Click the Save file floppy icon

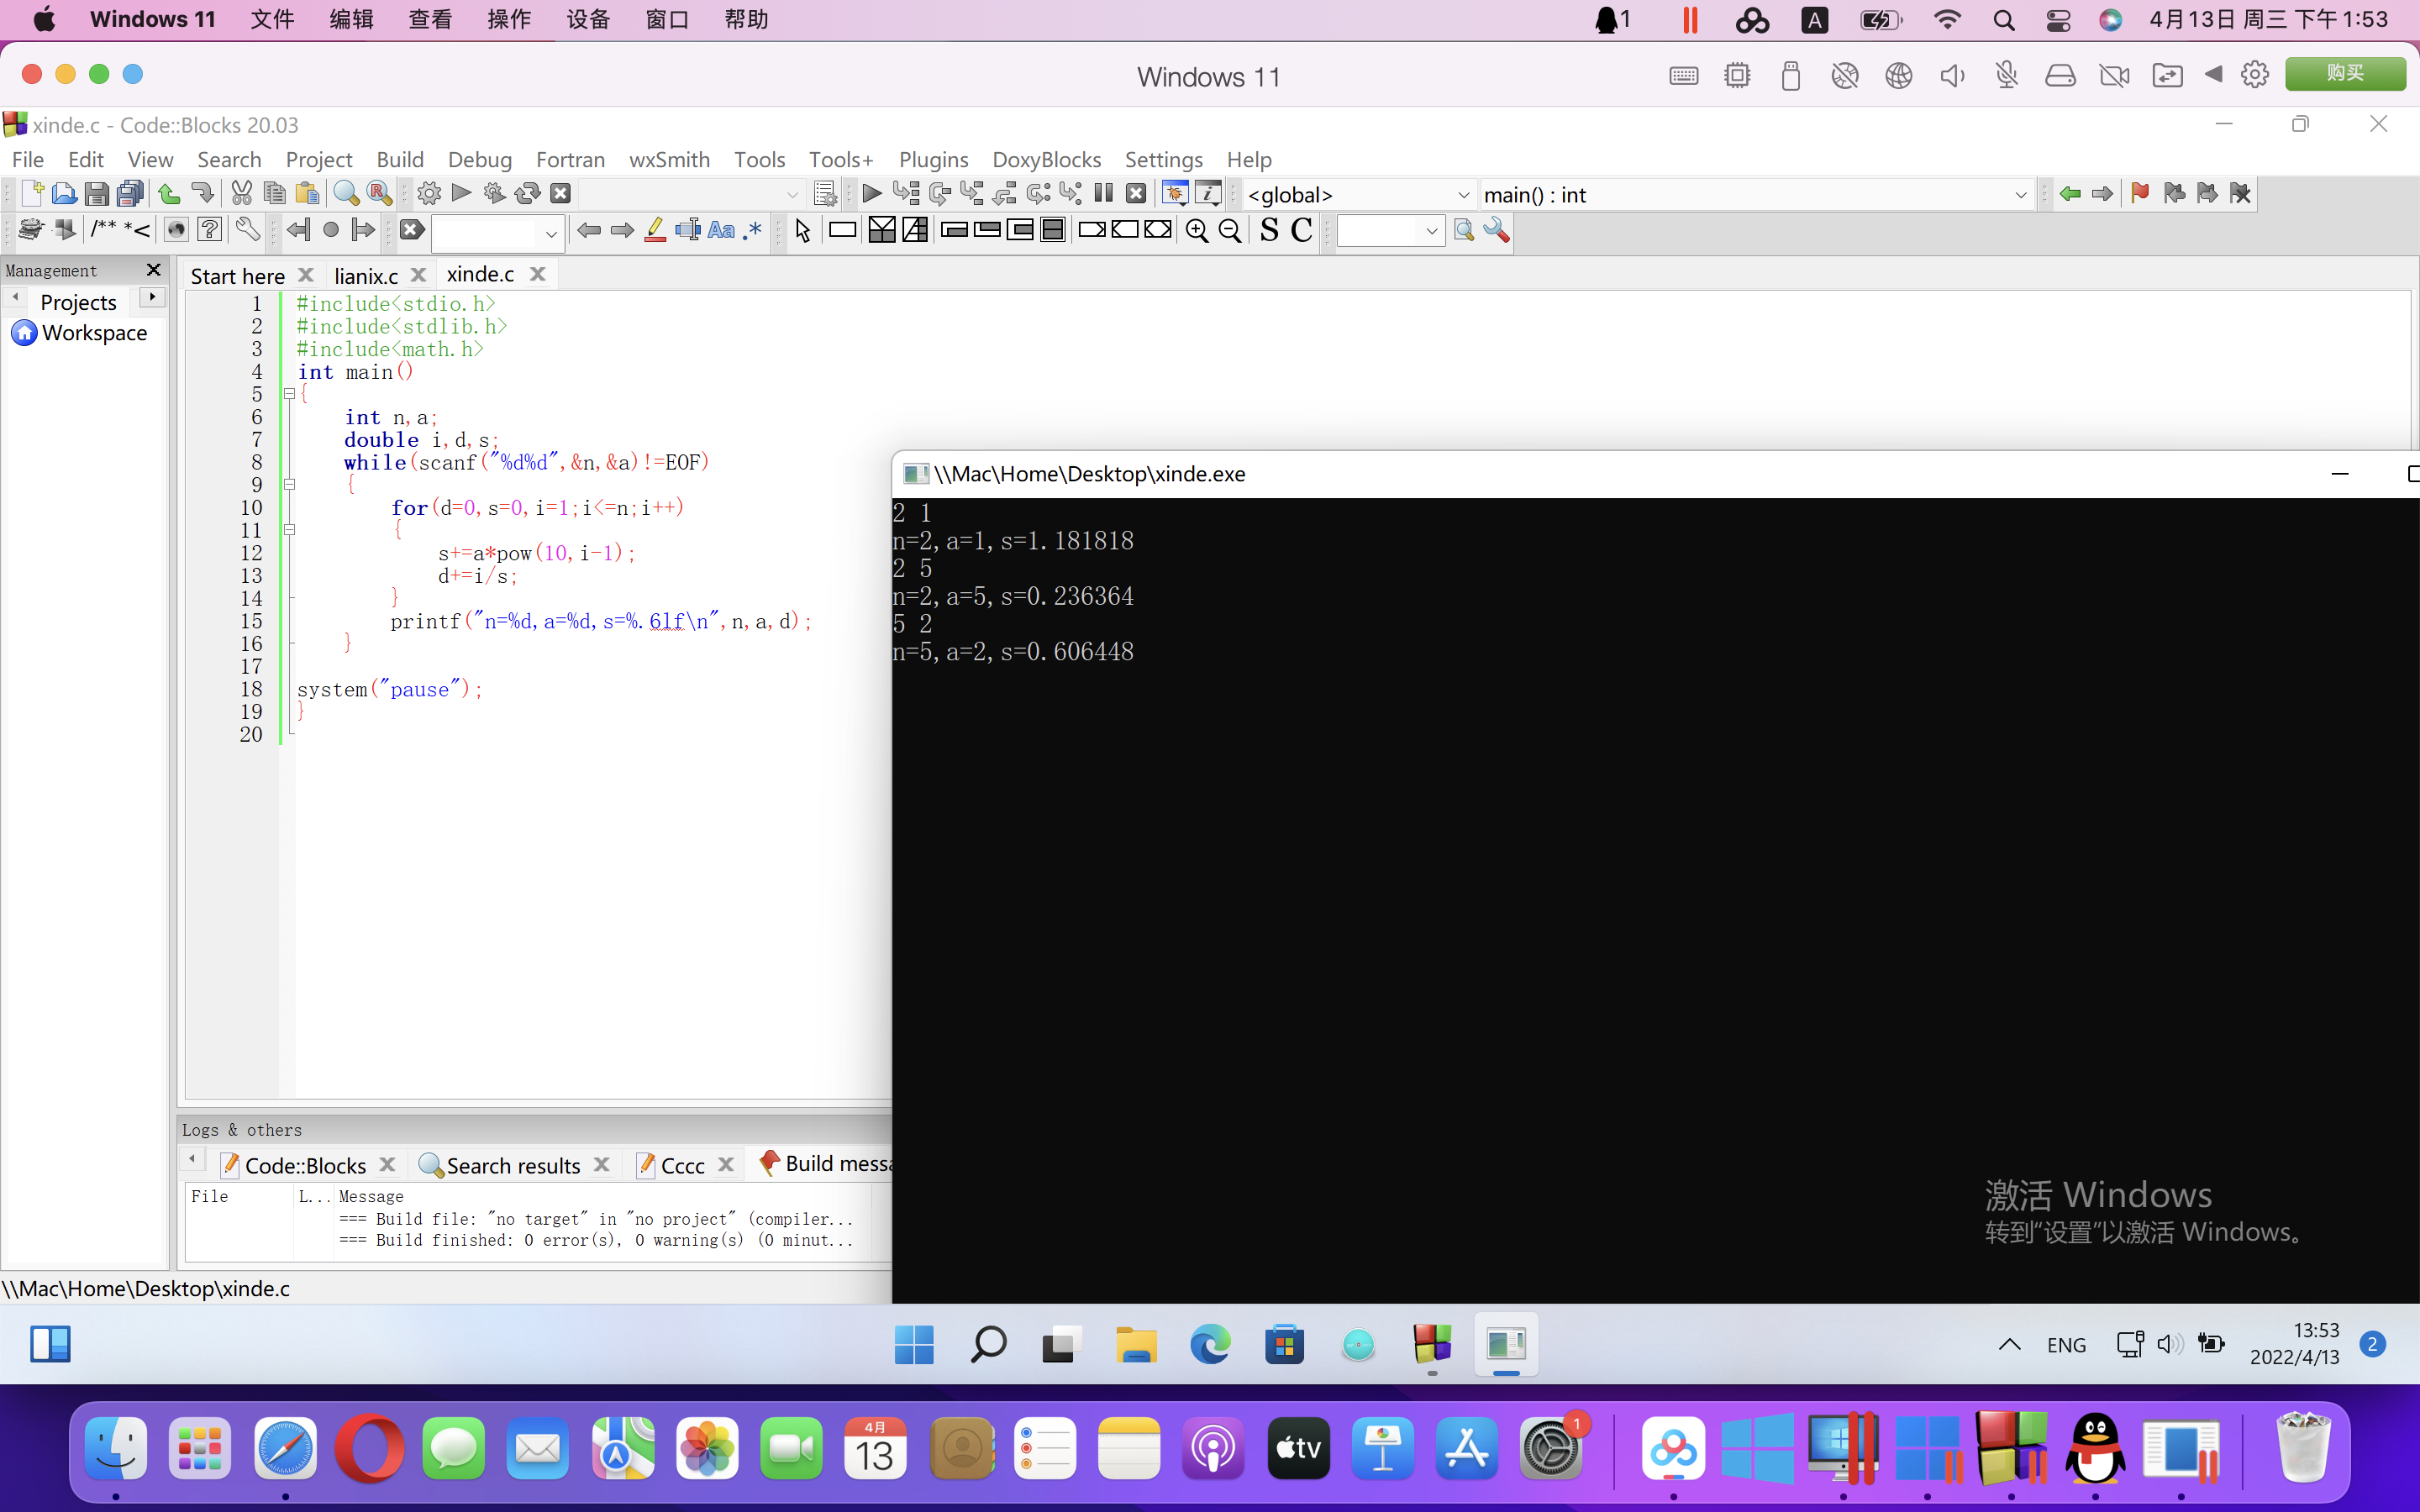(96, 194)
